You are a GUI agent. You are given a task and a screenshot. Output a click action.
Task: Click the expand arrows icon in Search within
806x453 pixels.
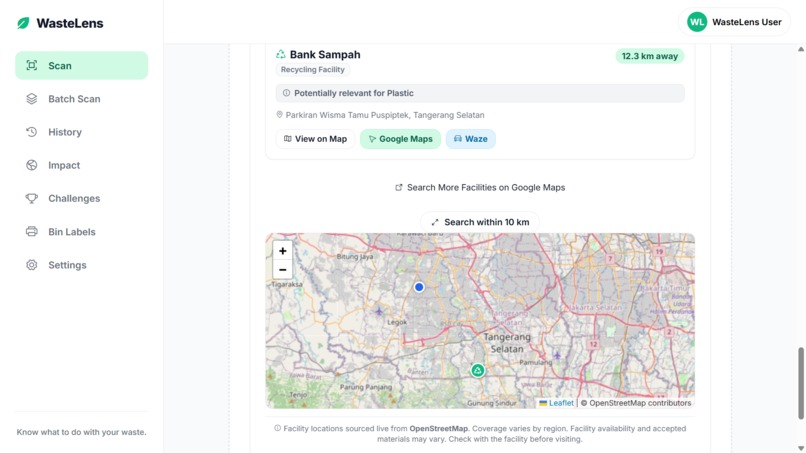[x=435, y=222]
